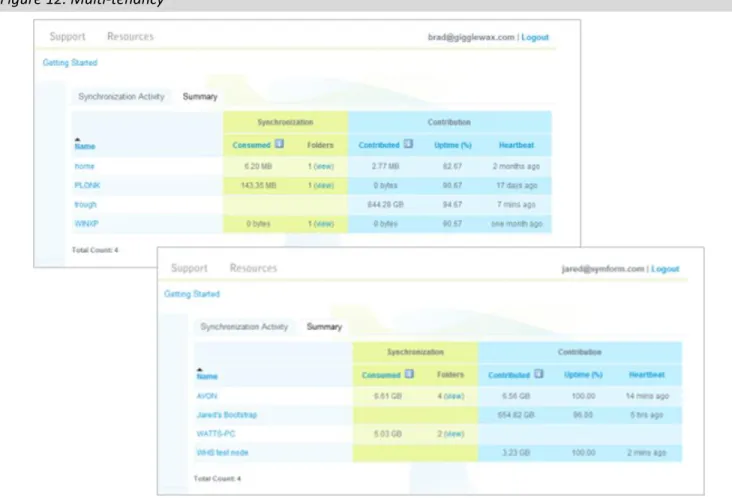Screen dimensions: 732x498
Task: Select the Summary tab in brad's window
Action: point(200,97)
